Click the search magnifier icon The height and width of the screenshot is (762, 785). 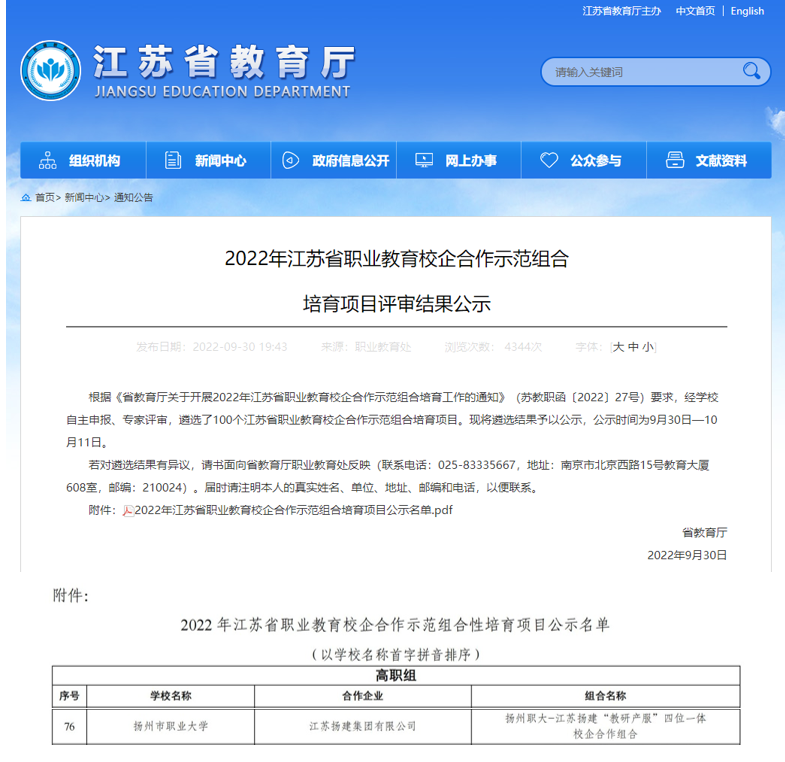tap(751, 71)
